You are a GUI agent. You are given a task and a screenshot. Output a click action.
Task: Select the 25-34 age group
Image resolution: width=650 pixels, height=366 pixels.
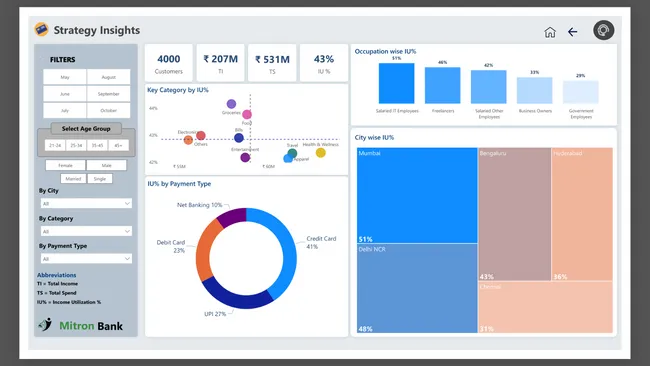click(x=76, y=145)
